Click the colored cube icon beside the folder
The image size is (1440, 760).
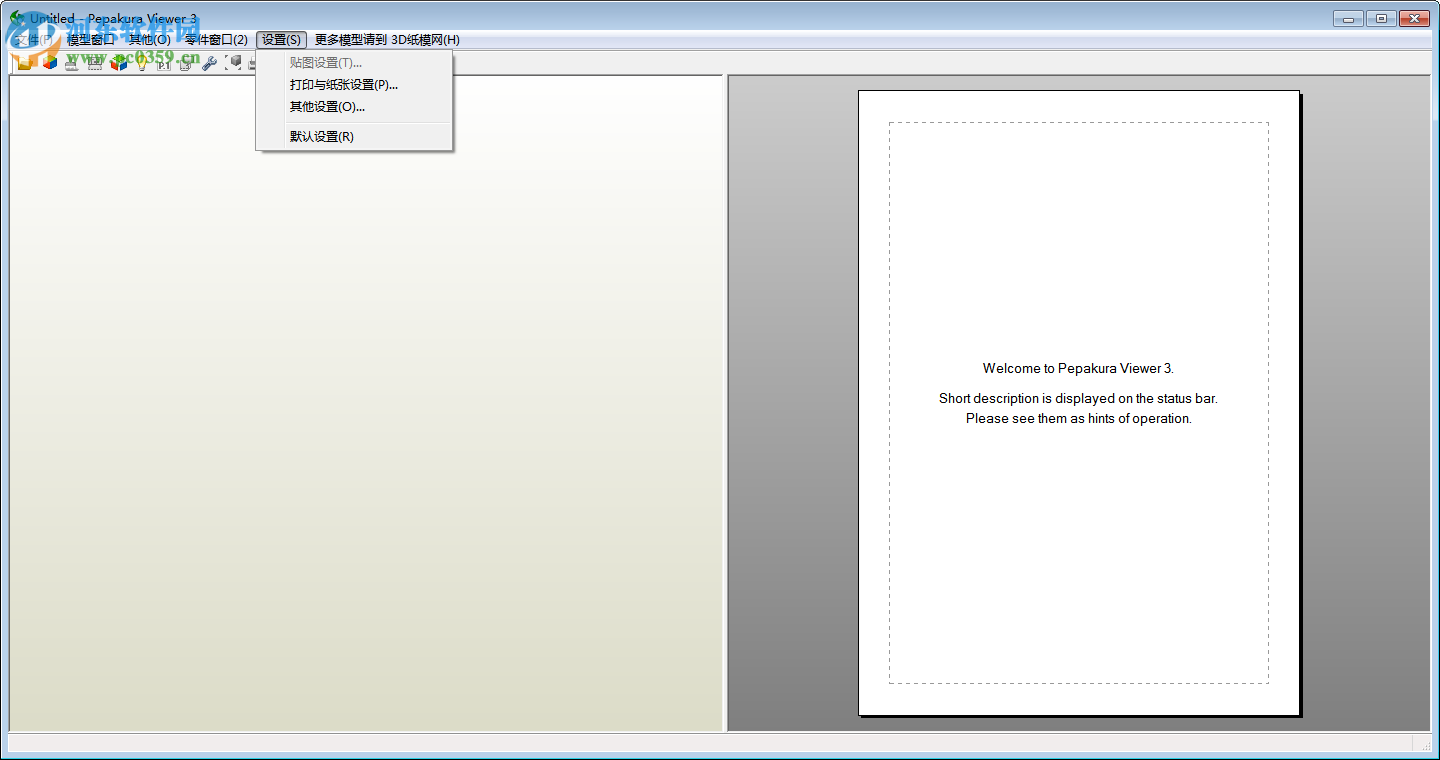click(49, 63)
